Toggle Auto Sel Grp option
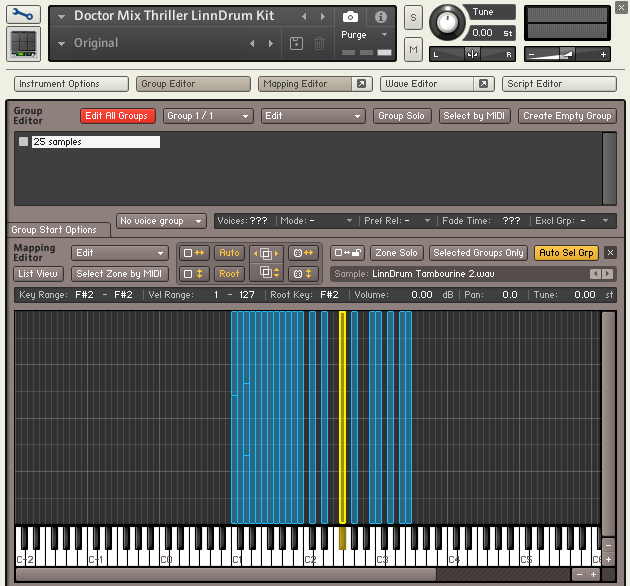Image resolution: width=630 pixels, height=586 pixels. click(x=567, y=253)
